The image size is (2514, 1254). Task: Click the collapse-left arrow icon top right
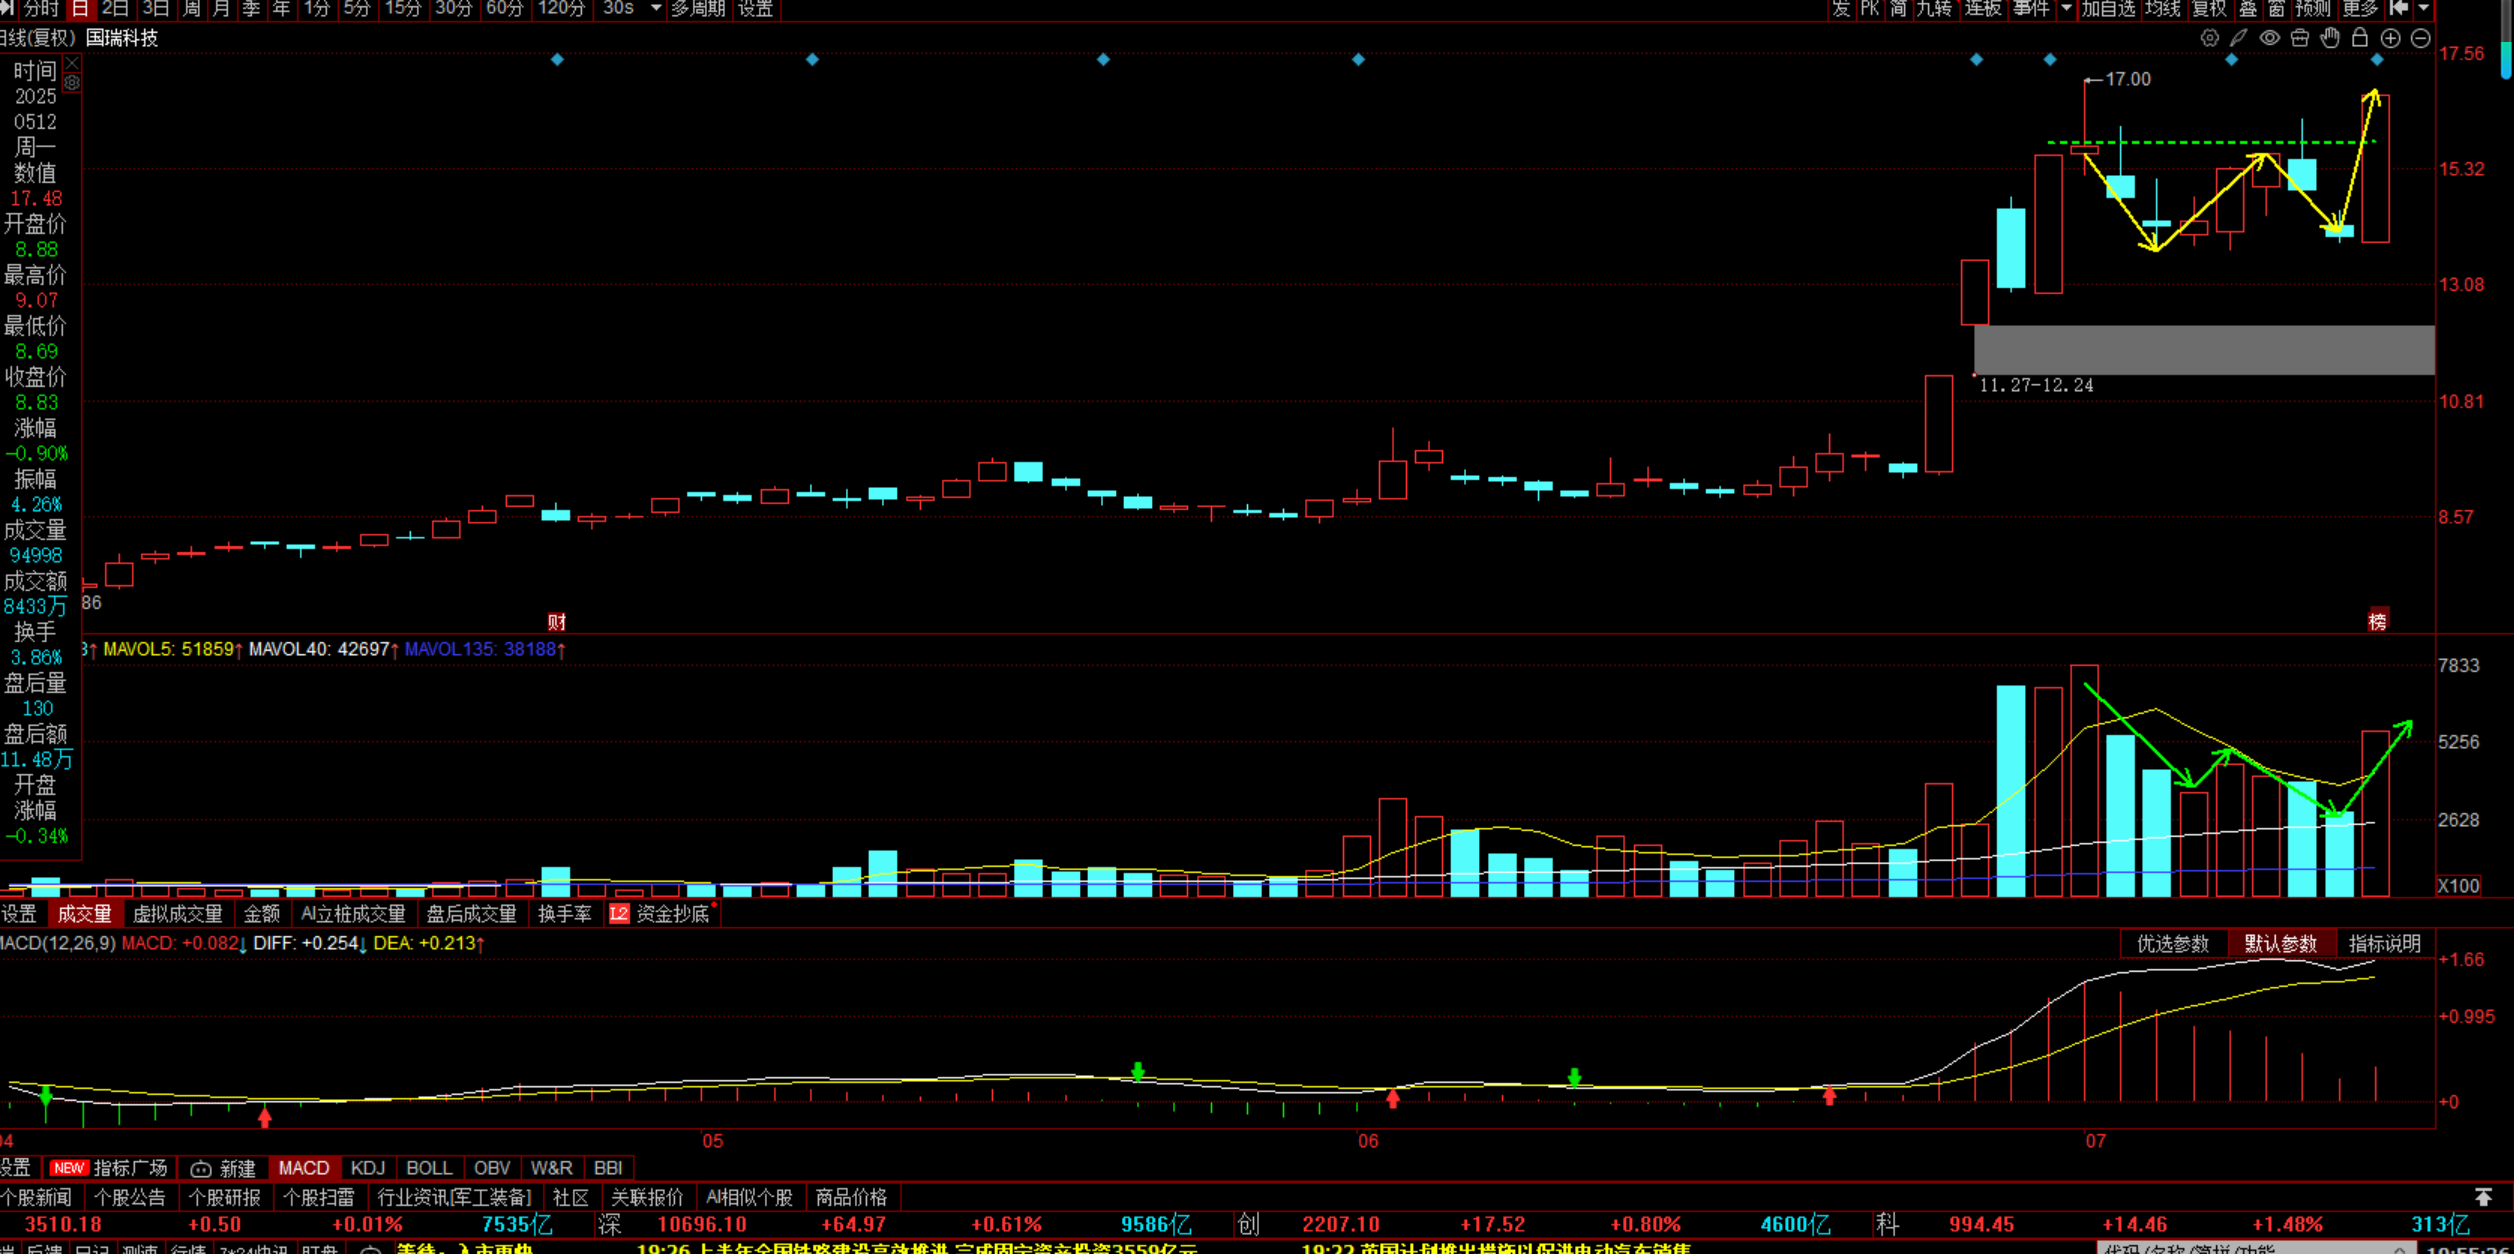(2399, 8)
